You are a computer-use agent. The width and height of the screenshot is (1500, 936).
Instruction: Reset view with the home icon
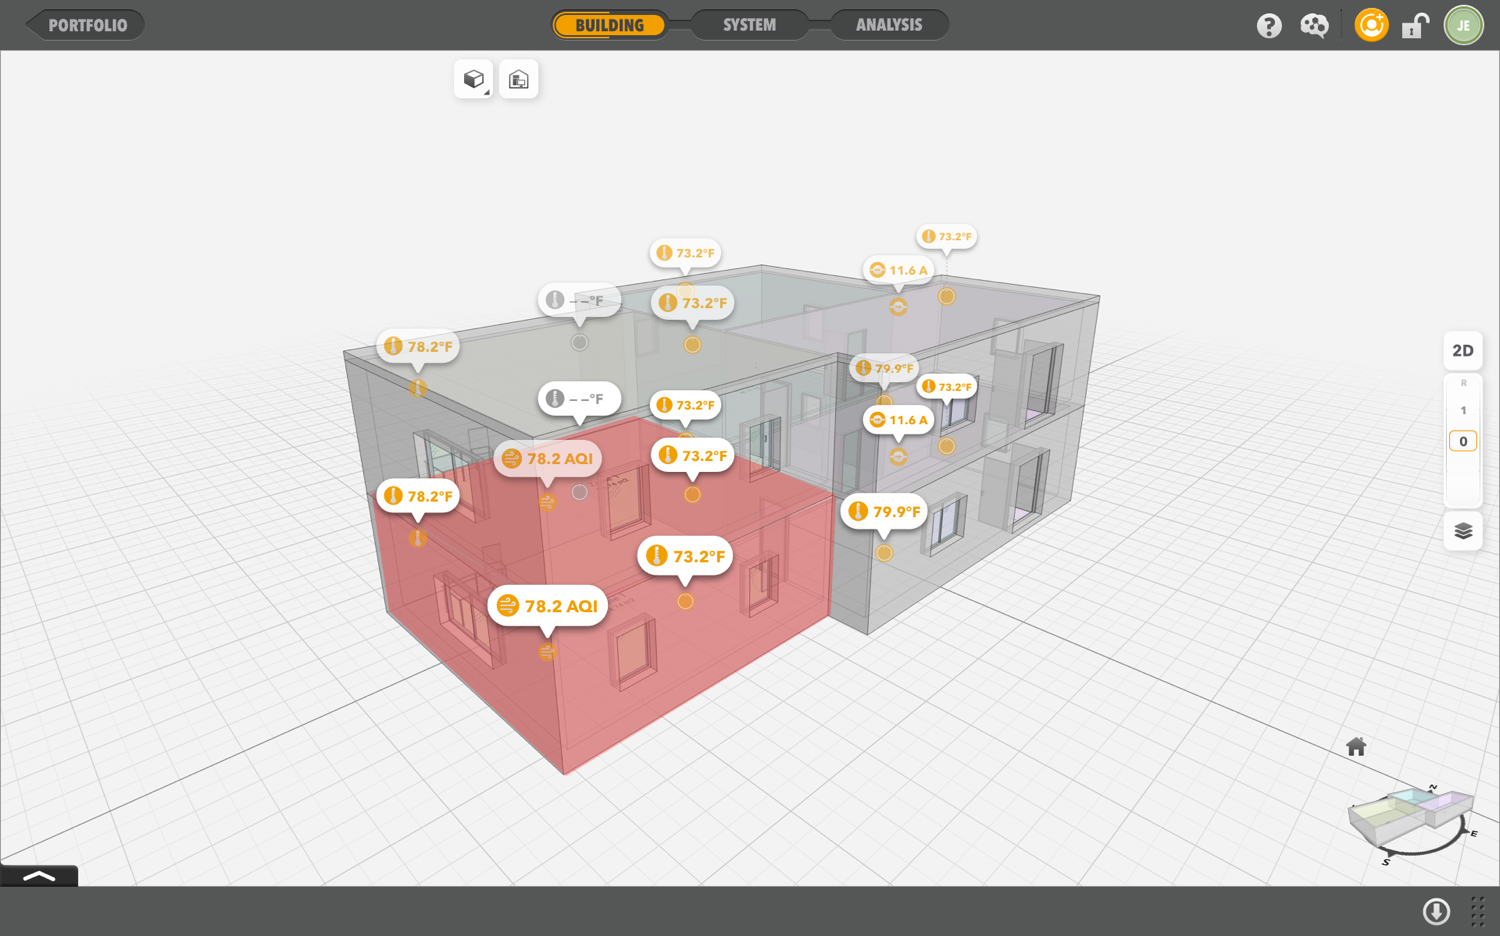[1356, 747]
